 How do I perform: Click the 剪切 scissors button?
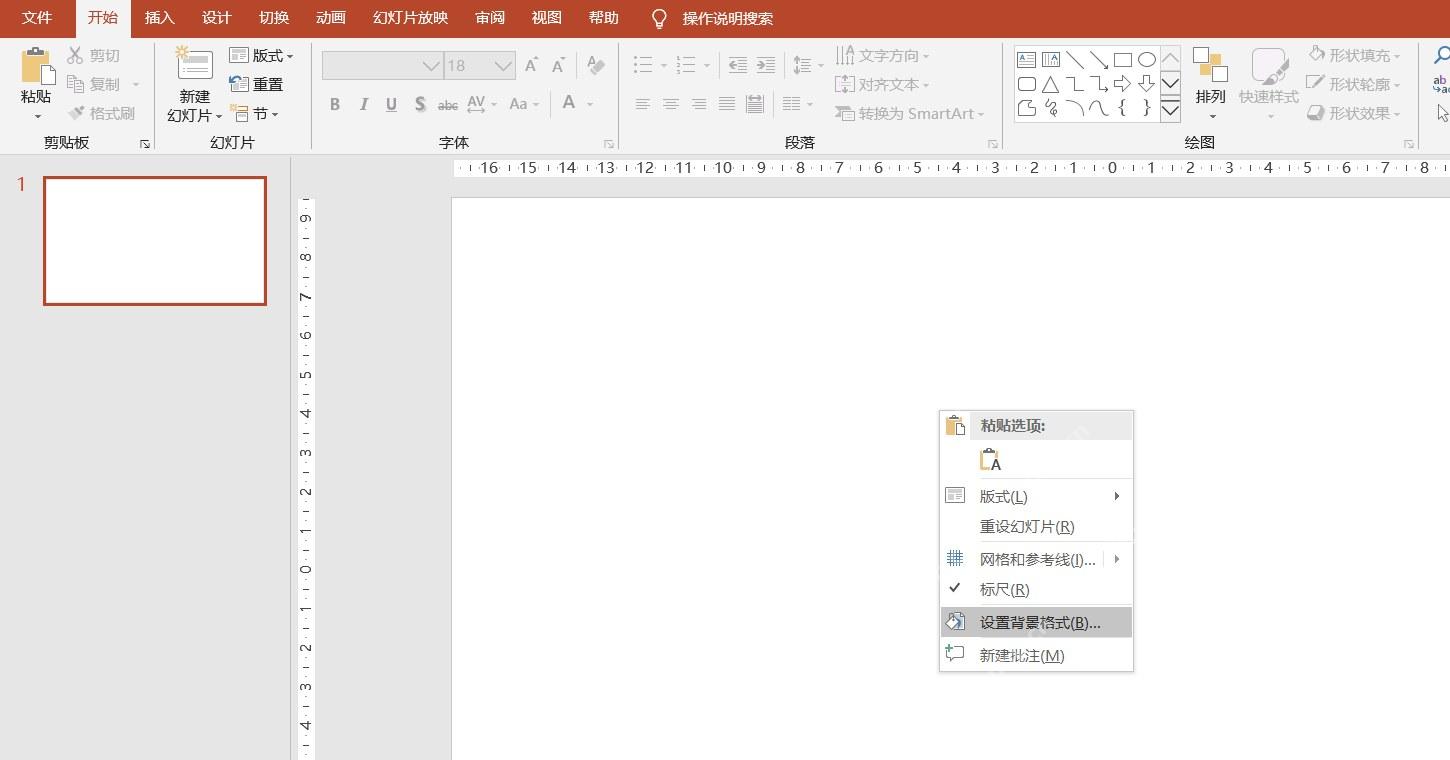click(x=93, y=56)
